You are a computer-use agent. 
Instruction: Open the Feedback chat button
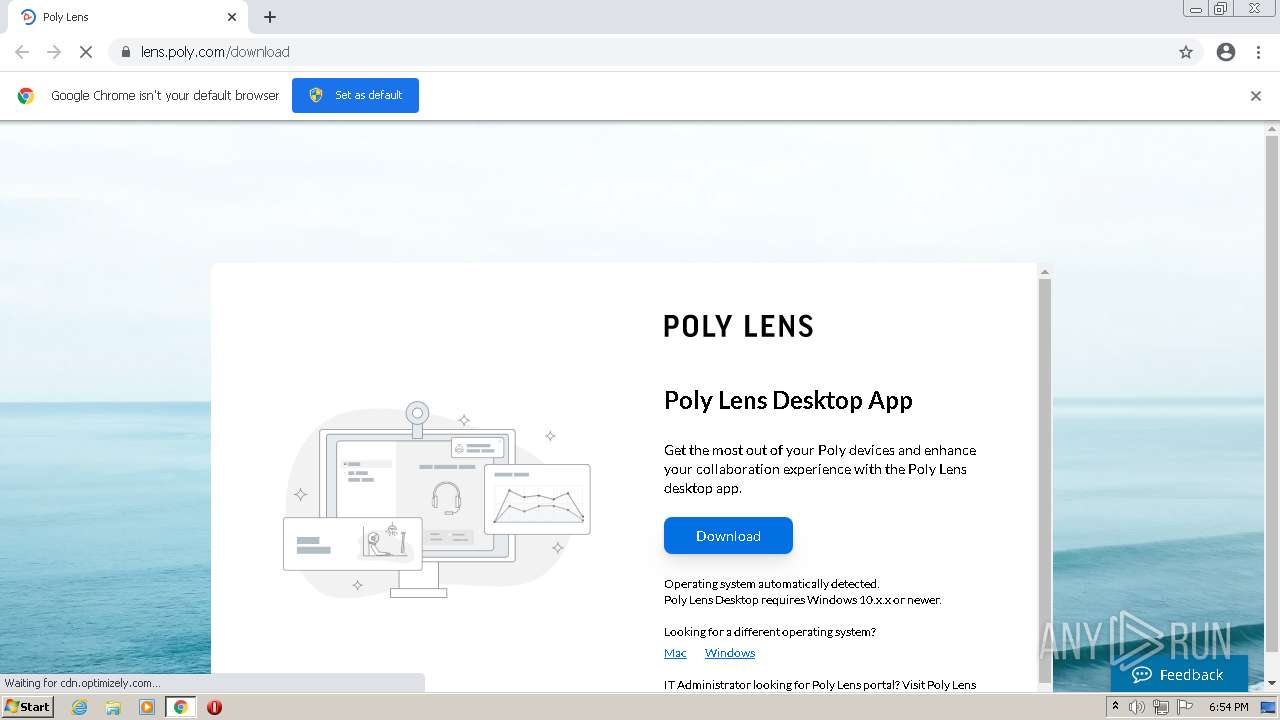(1179, 674)
